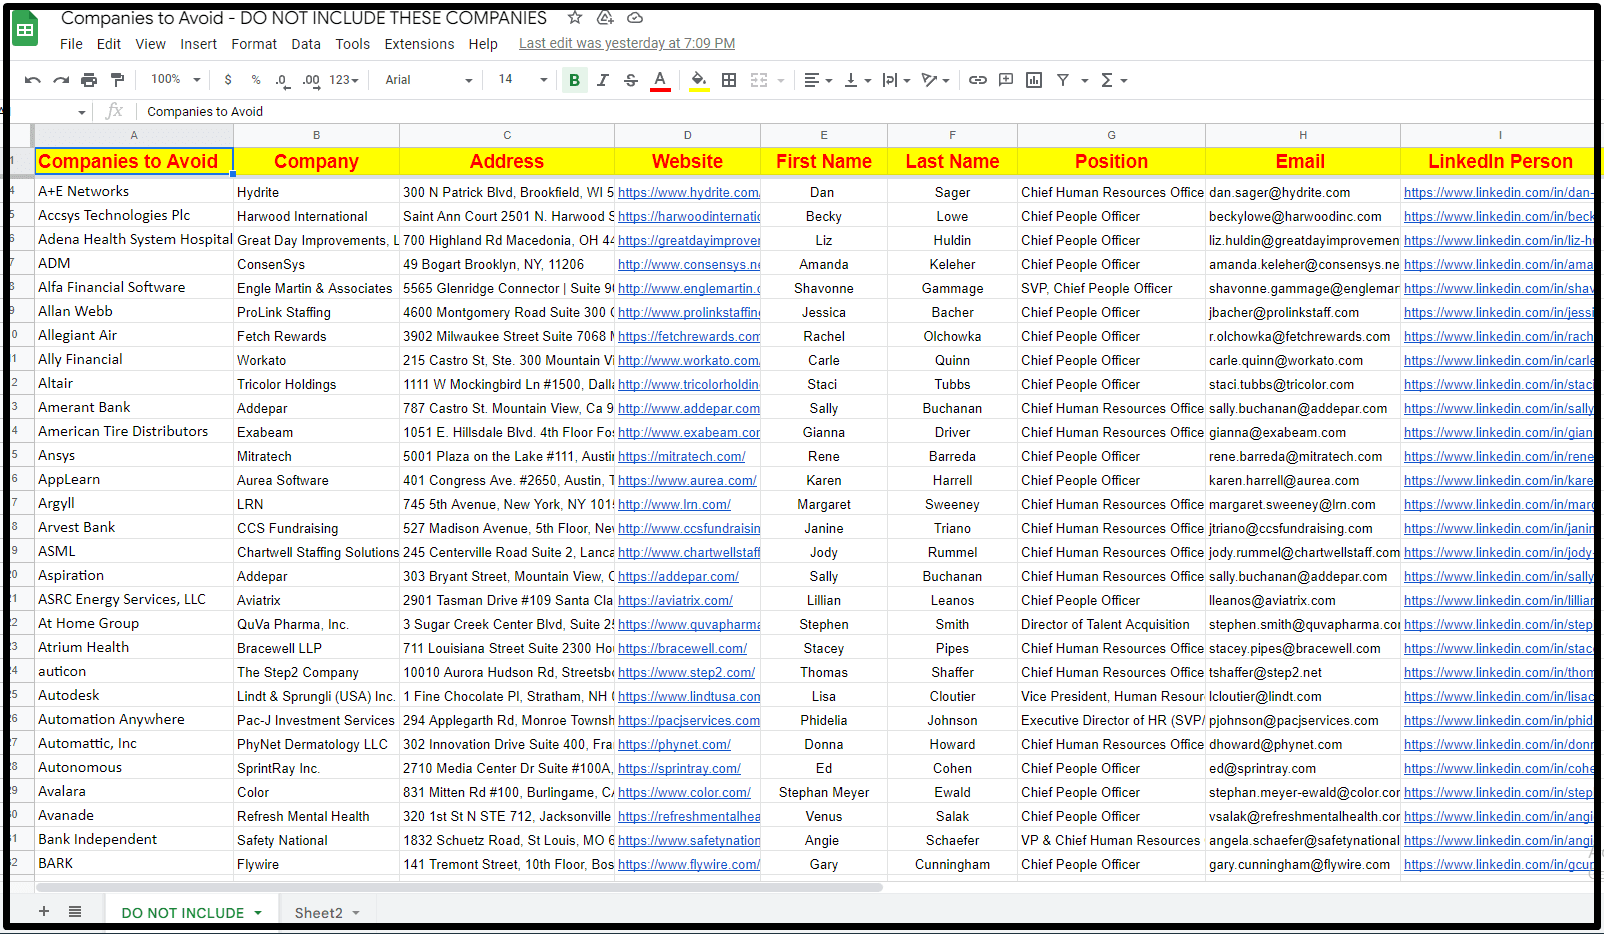Print the spreadsheet
This screenshot has width=1604, height=934.
coord(89,80)
